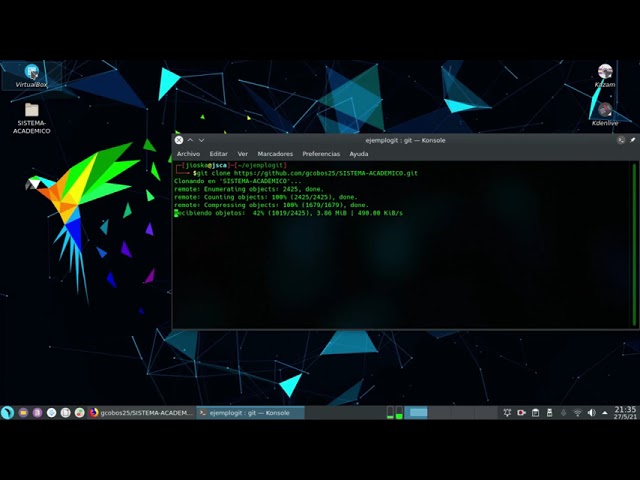This screenshot has height=480, width=640.
Task: Toggle the pin on all desktops button
Action: coord(632,140)
